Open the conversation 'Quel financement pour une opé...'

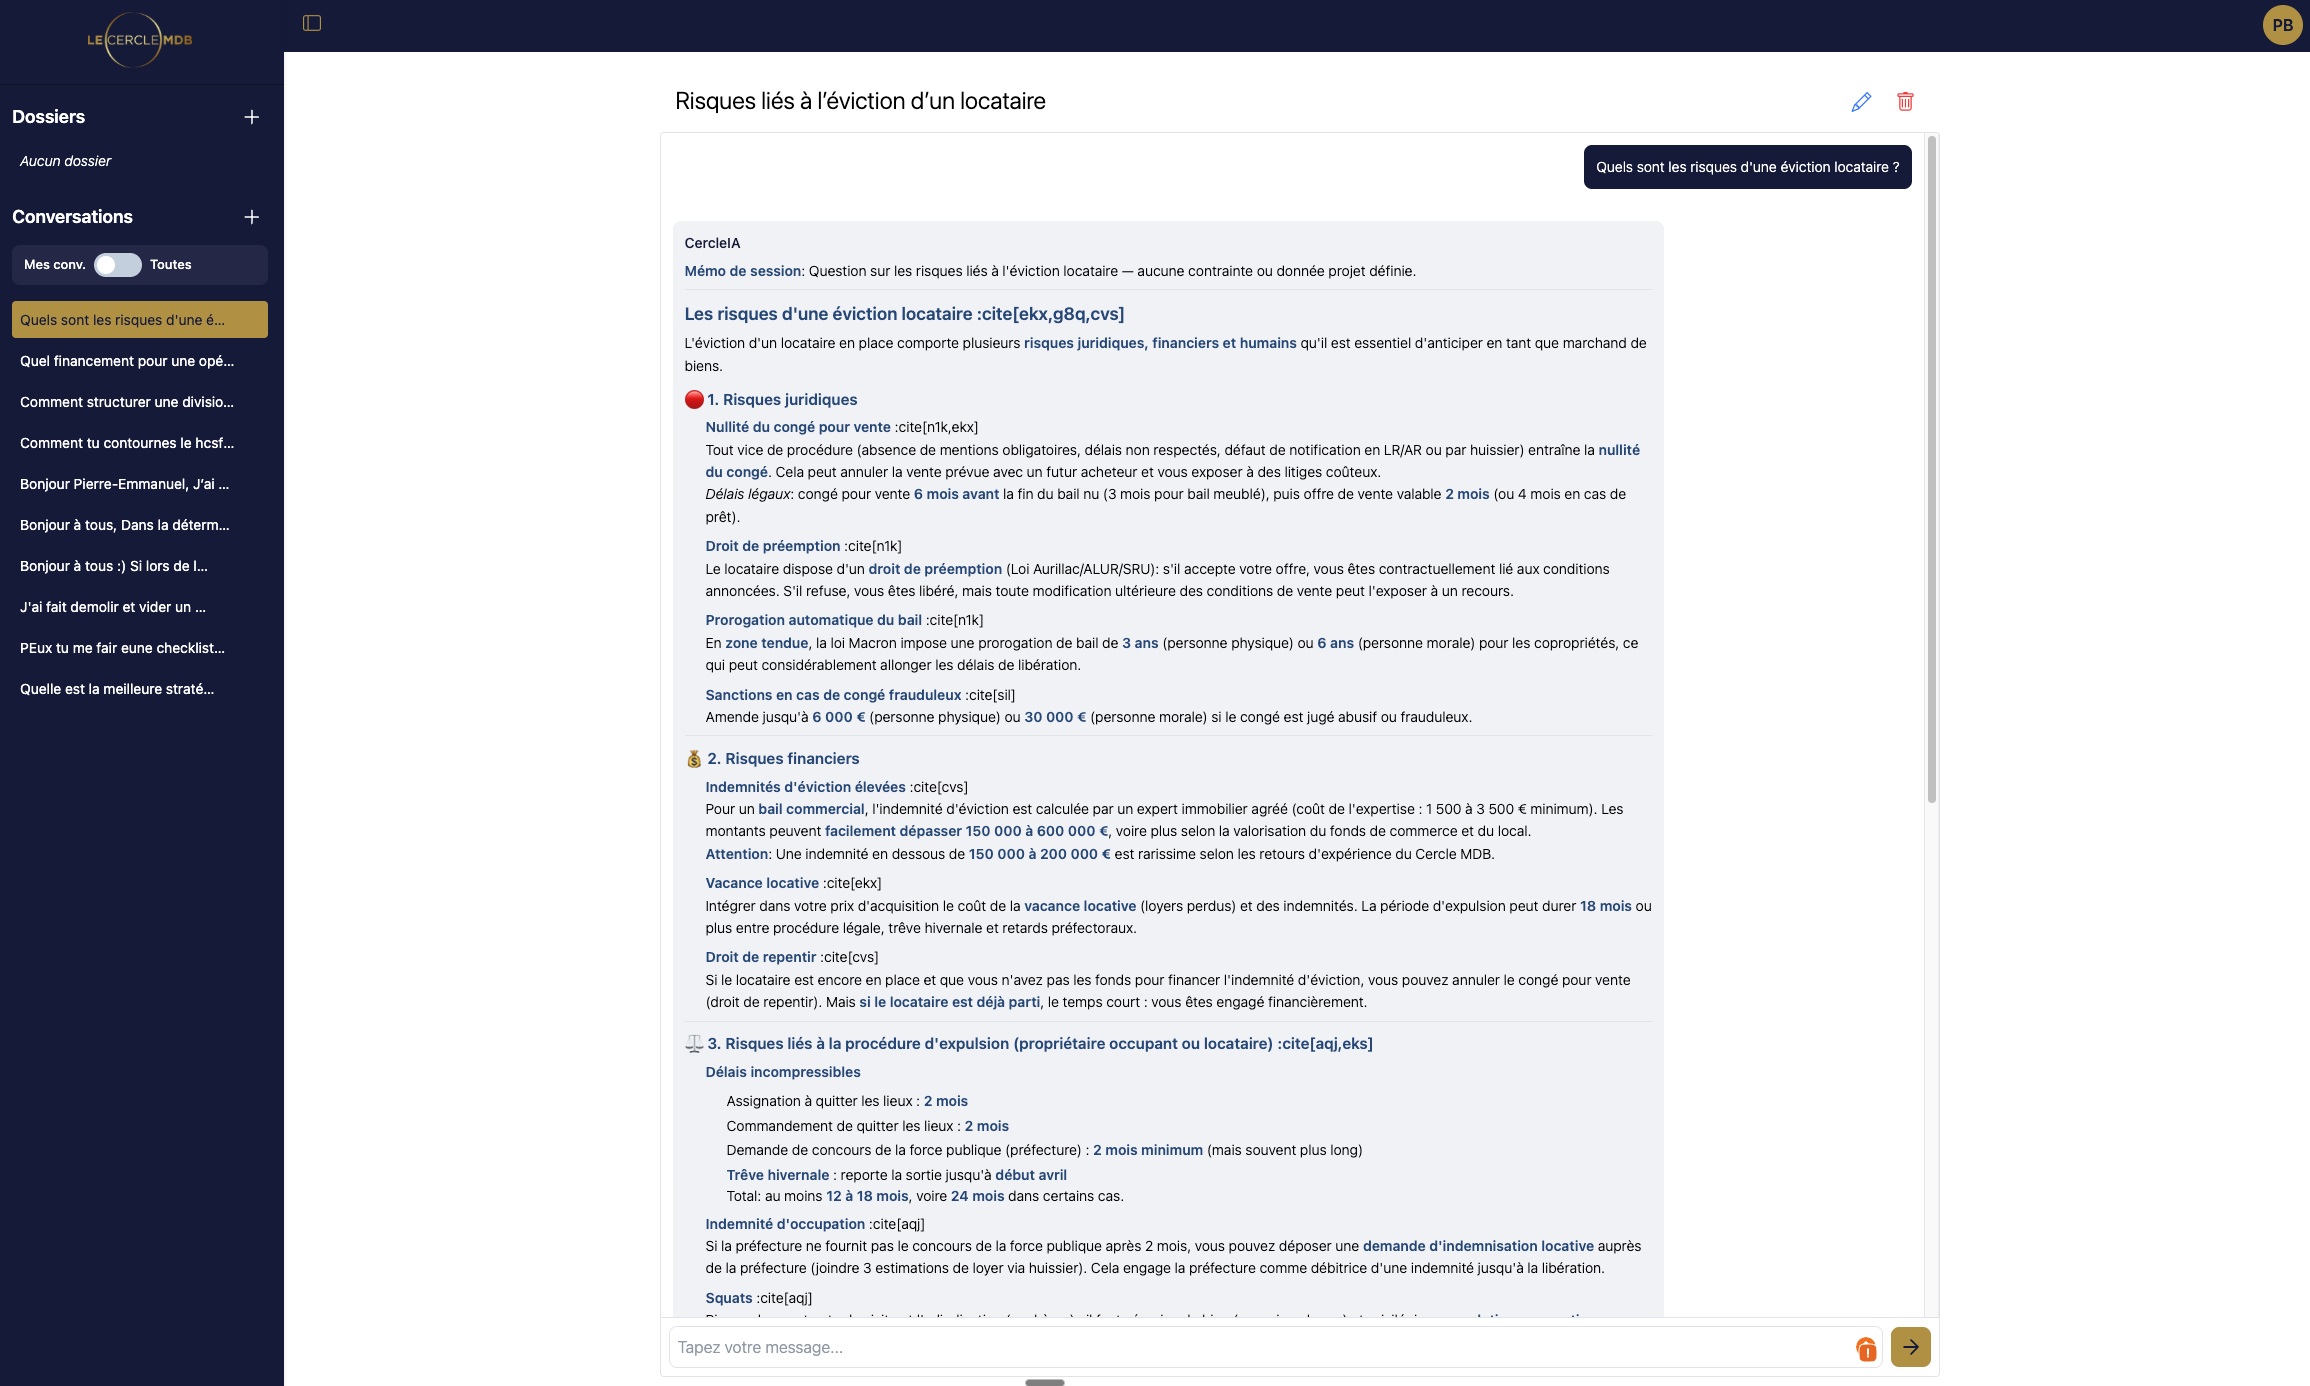128,361
